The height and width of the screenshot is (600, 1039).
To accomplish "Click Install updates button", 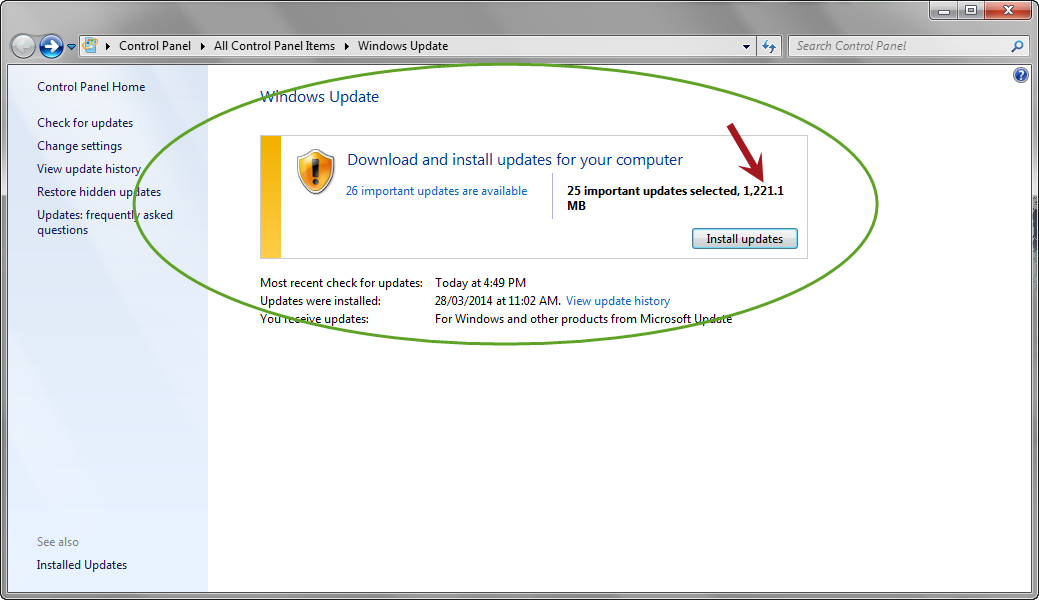I will 744,239.
